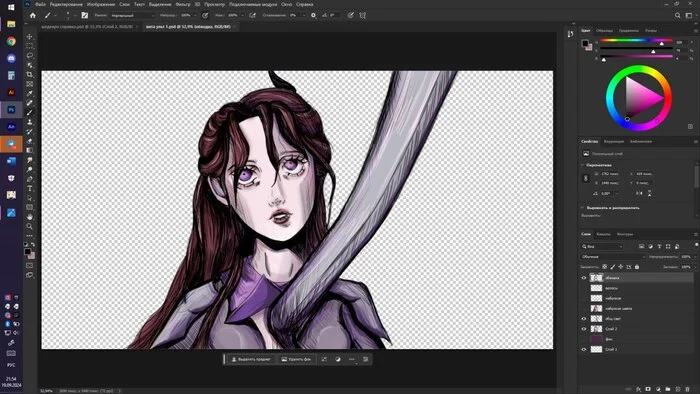Select the Move tool

(29, 37)
